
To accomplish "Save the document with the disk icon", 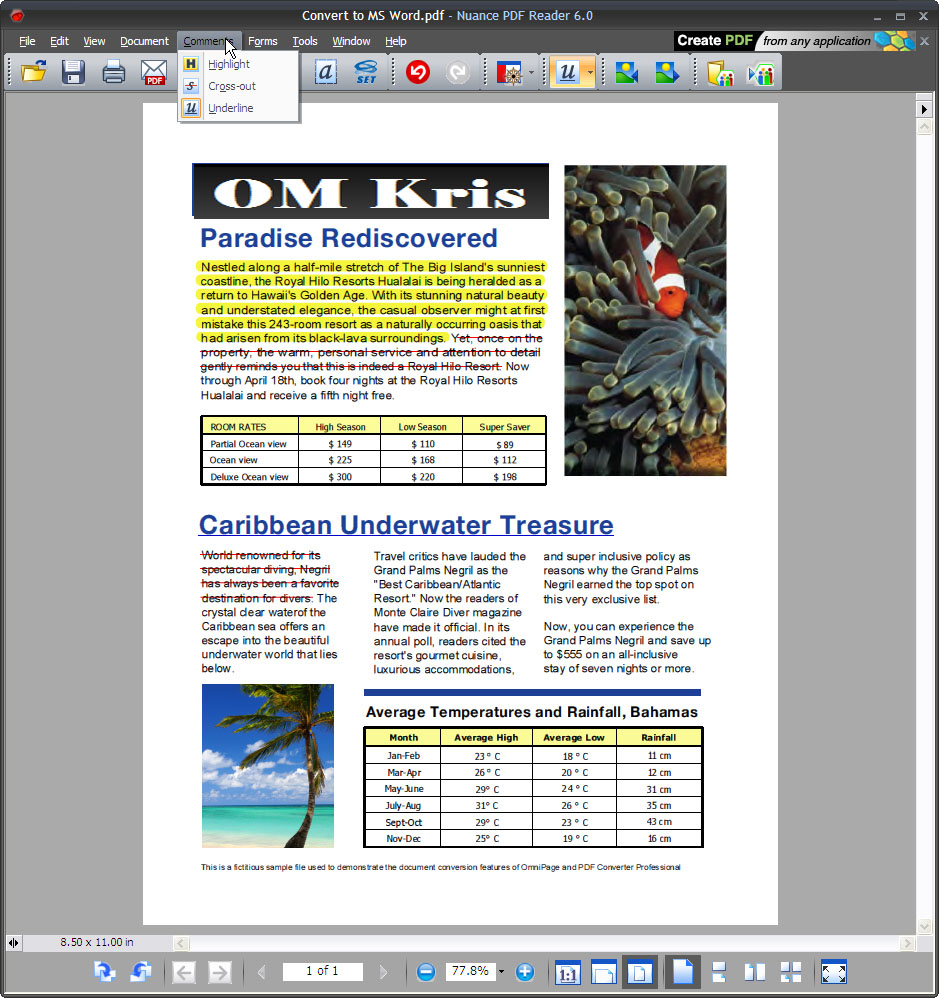I will pyautogui.click(x=73, y=72).
